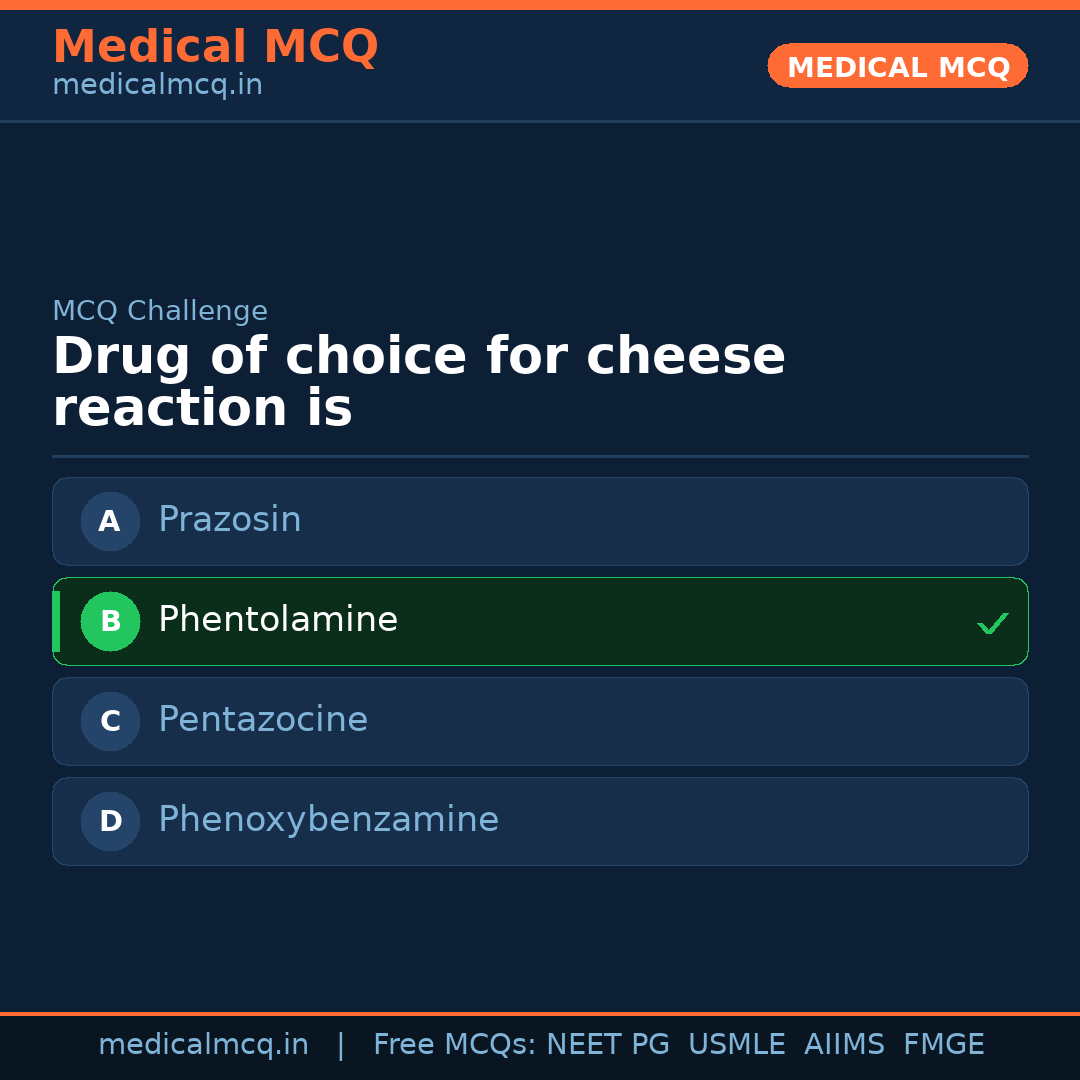
Task: Open medicalmcq.in link under header title
Action: (x=157, y=86)
